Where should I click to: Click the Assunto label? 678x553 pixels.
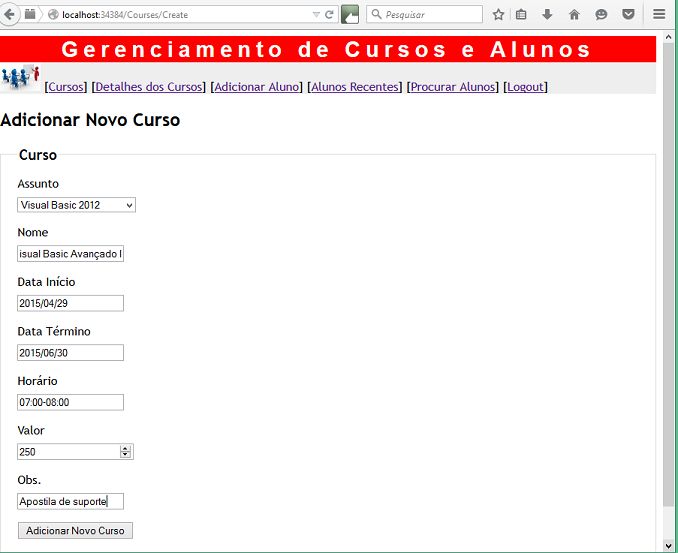tap(38, 184)
